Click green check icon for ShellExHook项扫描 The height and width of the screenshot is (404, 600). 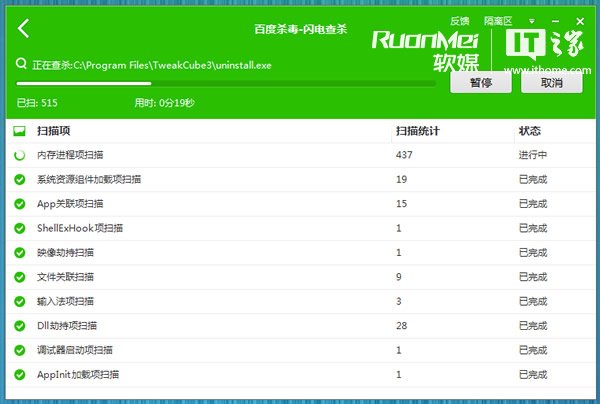coord(19,228)
